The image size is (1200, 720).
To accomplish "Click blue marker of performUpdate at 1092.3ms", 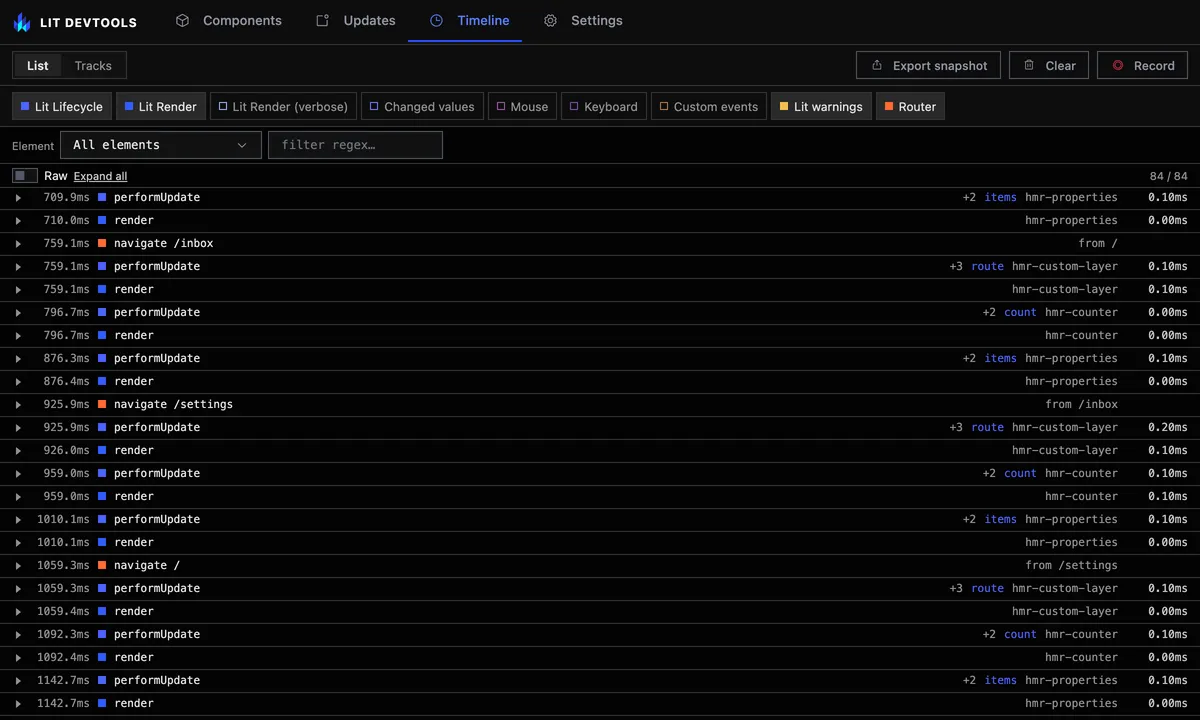I will pyautogui.click(x=102, y=634).
